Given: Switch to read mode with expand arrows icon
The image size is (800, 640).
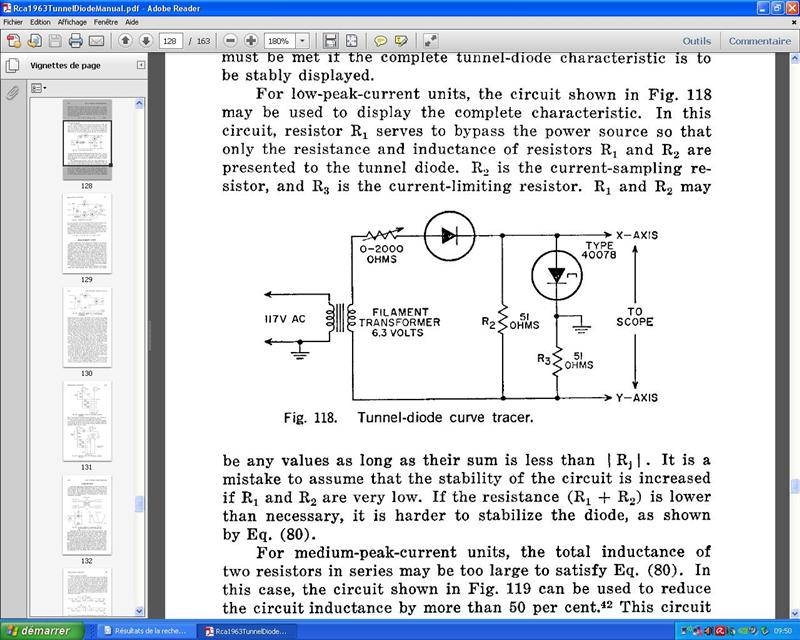Looking at the screenshot, I should [x=431, y=41].
